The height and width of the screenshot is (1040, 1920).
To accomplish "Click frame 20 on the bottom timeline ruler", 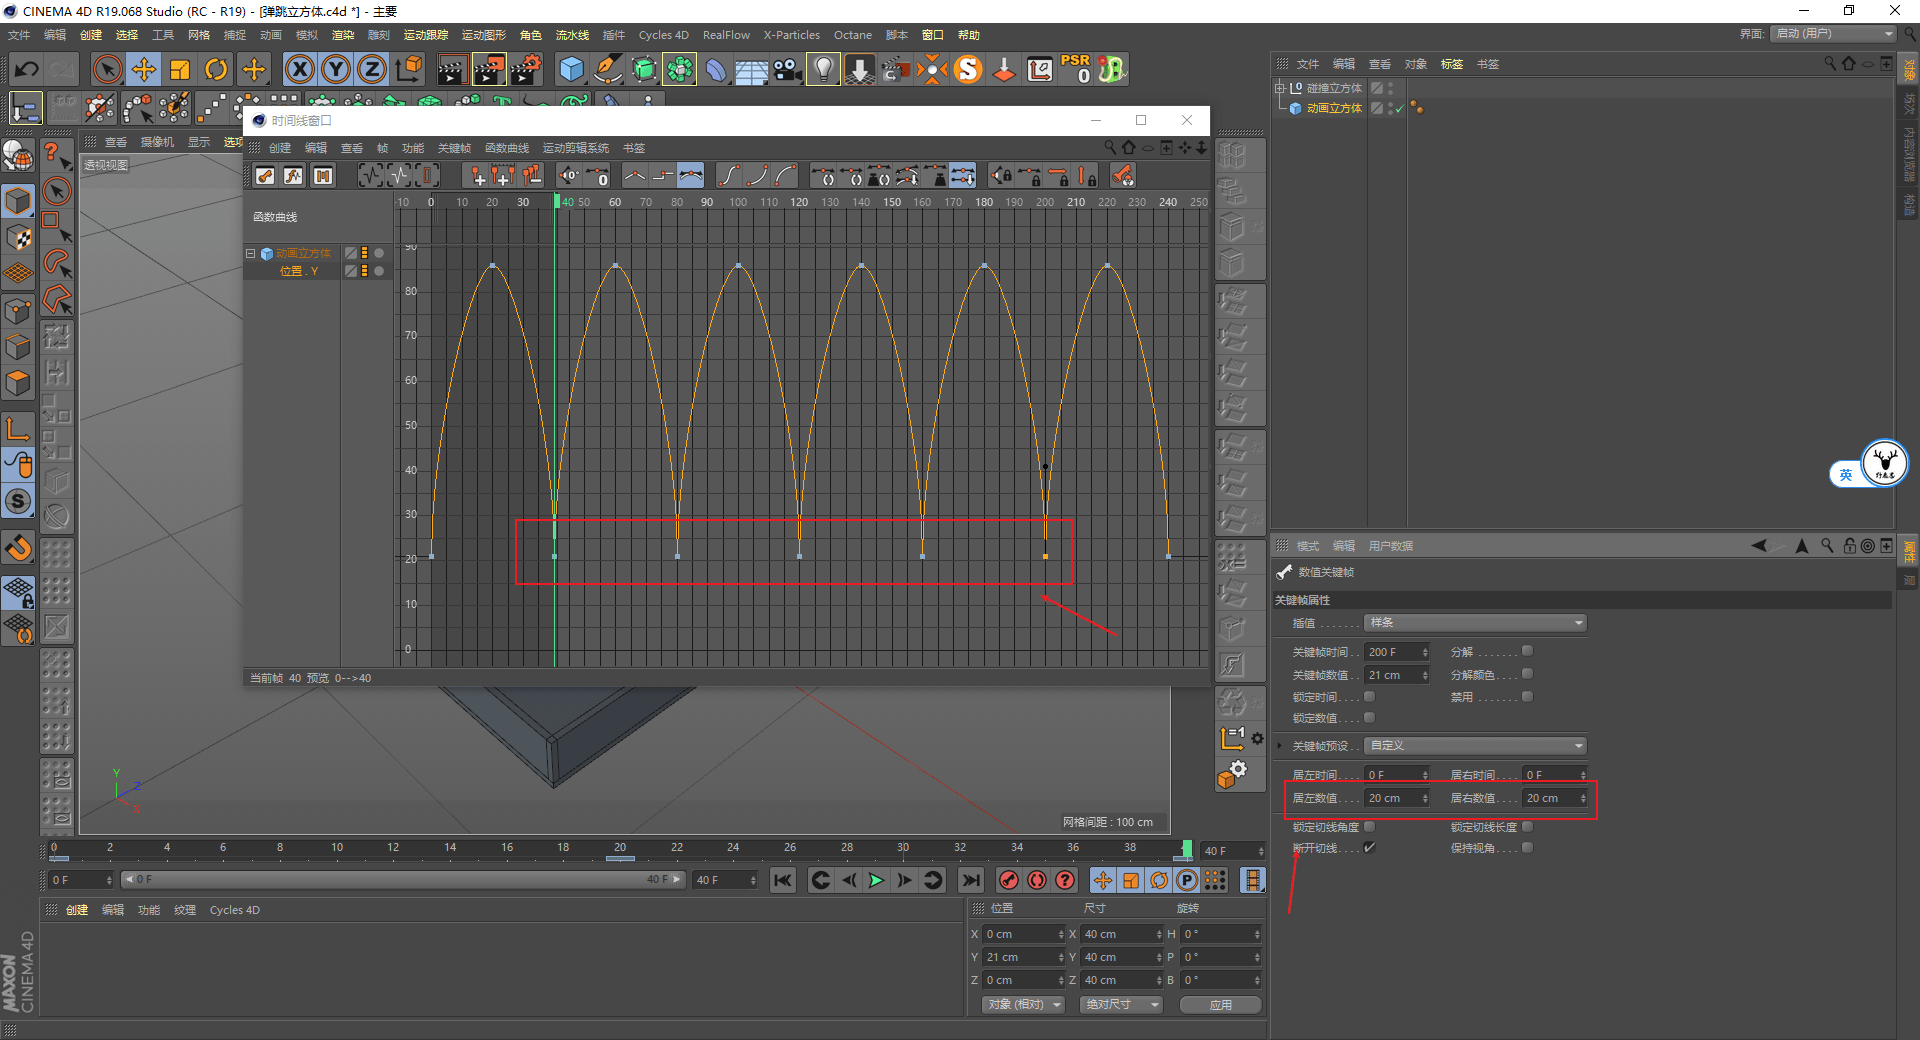I will [x=620, y=848].
